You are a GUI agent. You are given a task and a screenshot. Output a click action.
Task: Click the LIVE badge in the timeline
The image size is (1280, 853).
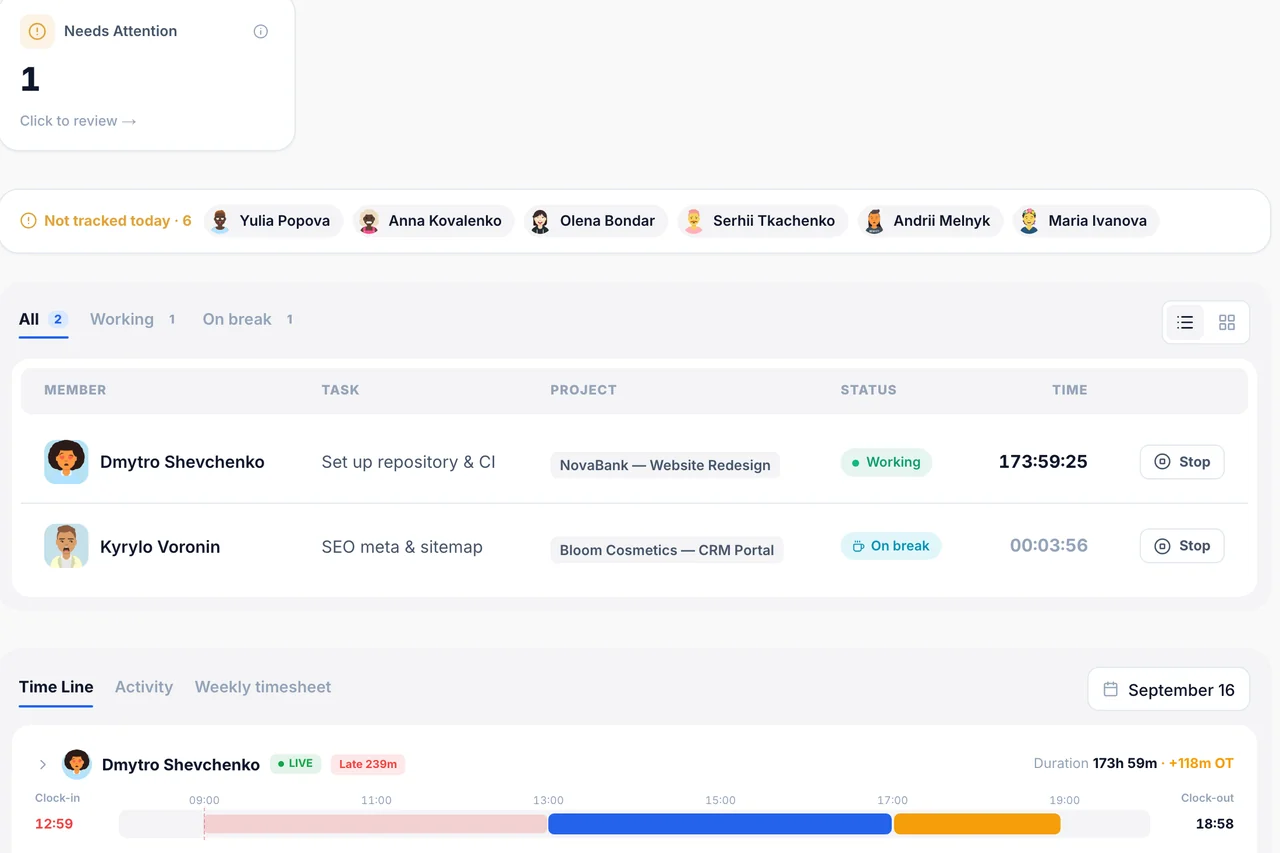coord(296,764)
